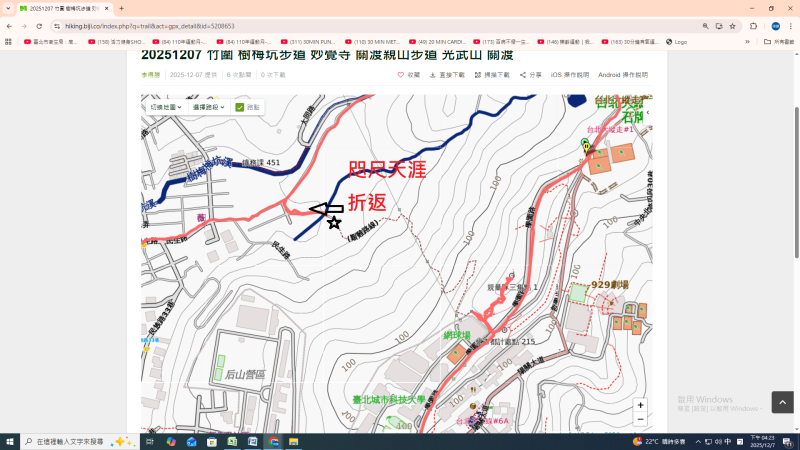Open Android 操作說明 link
The height and width of the screenshot is (450, 800).
coord(622,75)
